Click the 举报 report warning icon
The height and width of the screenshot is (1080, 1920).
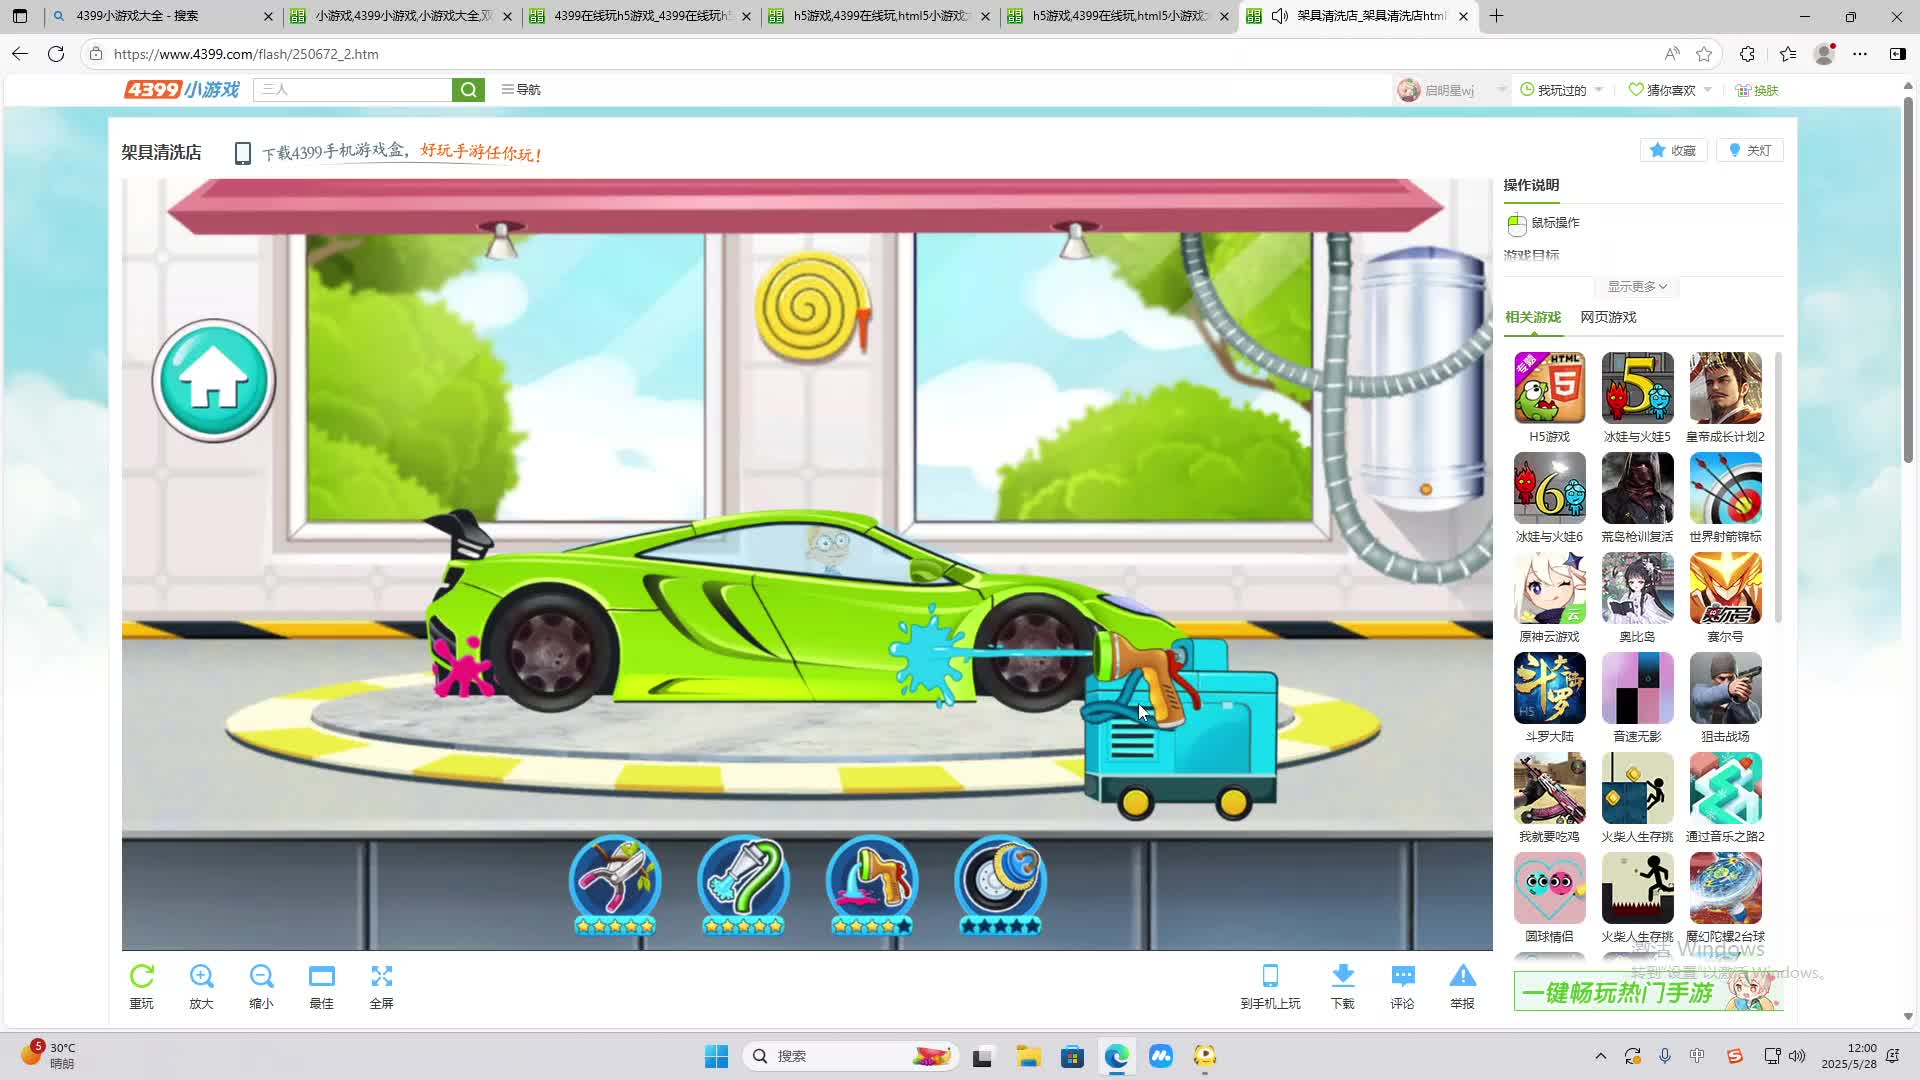click(1462, 977)
